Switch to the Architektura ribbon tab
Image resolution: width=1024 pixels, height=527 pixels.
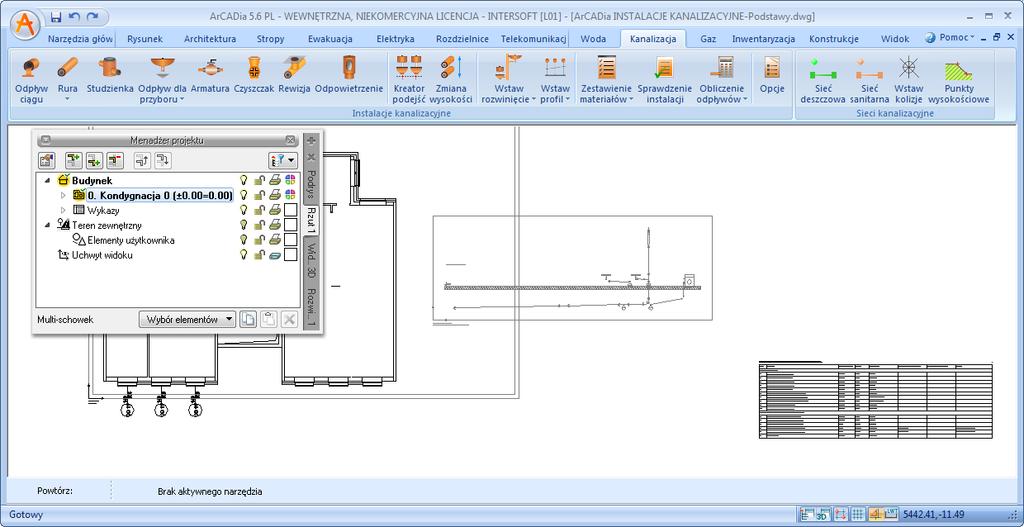pos(210,39)
